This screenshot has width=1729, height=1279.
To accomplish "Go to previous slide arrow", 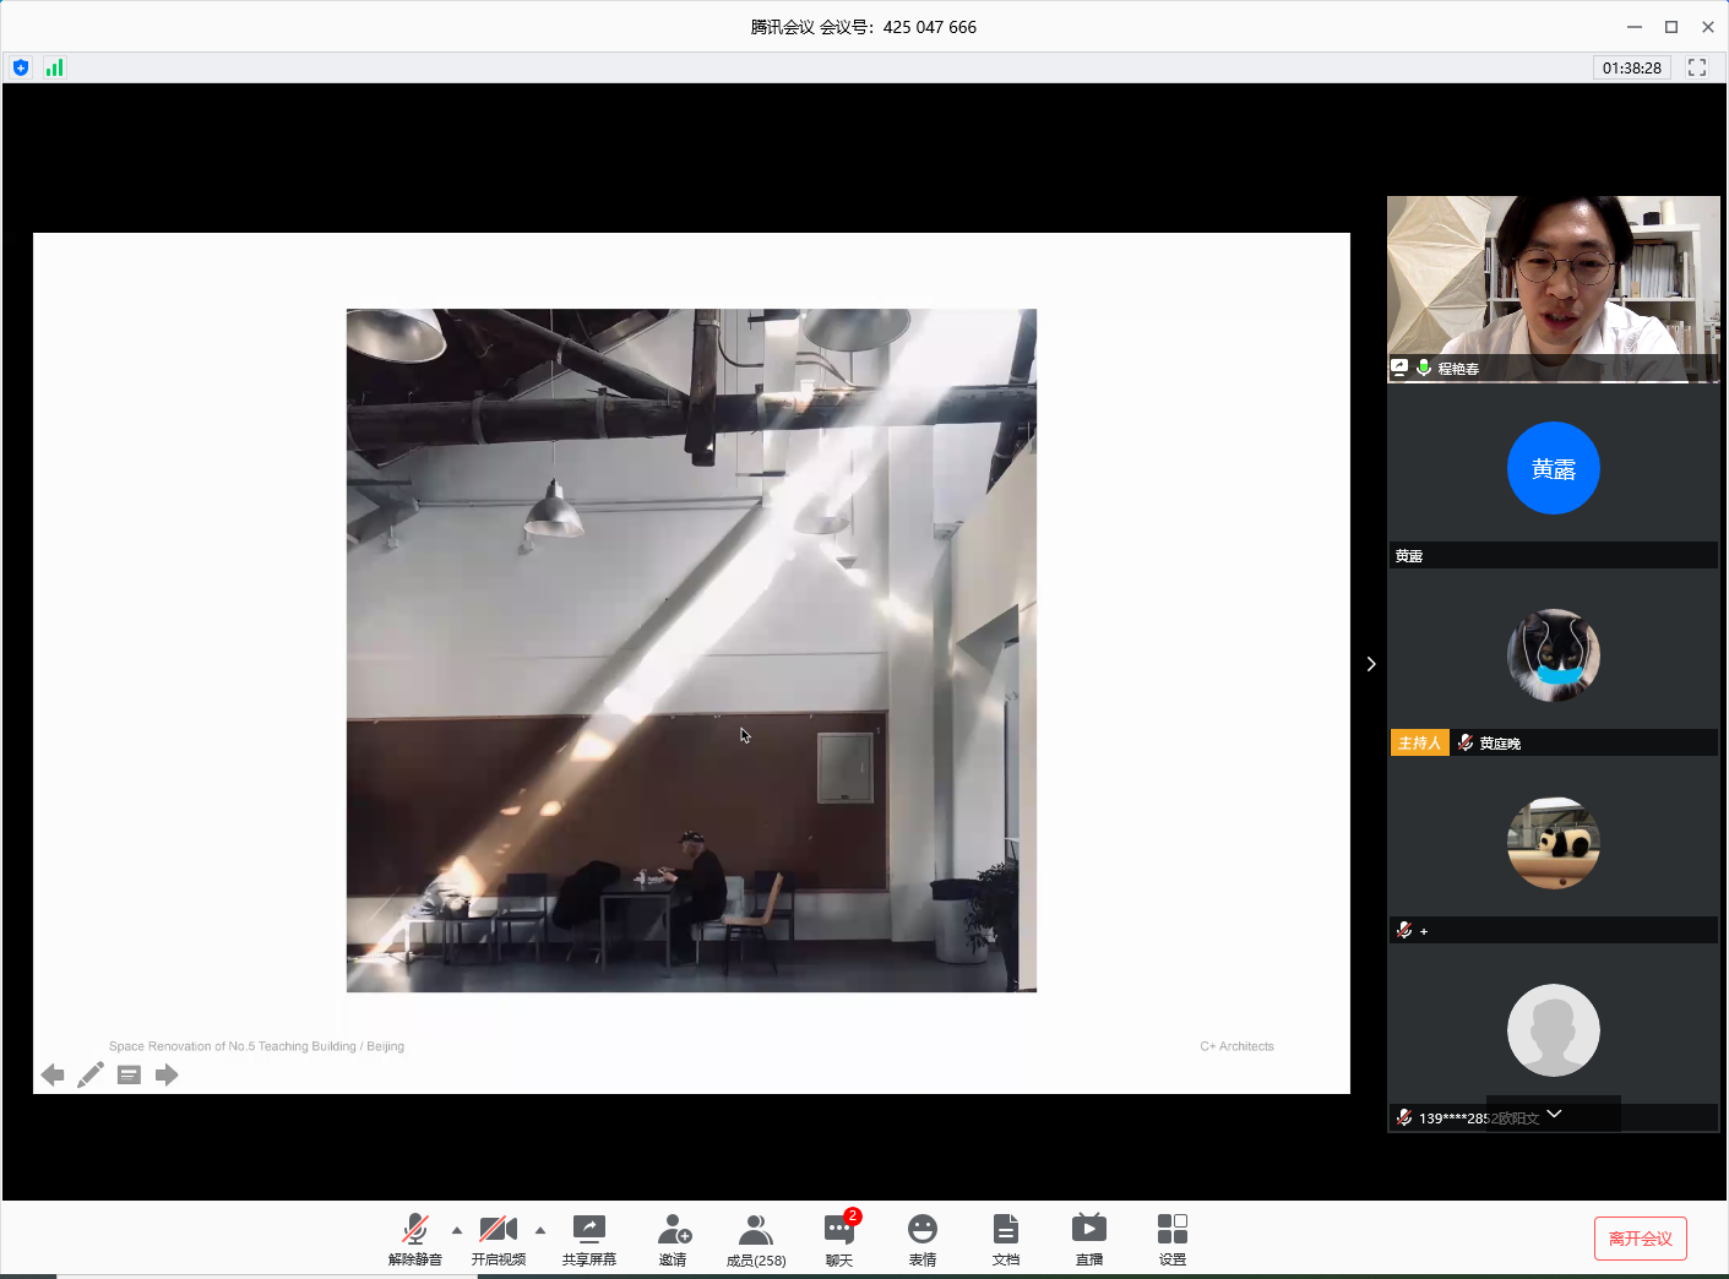I will (53, 1075).
